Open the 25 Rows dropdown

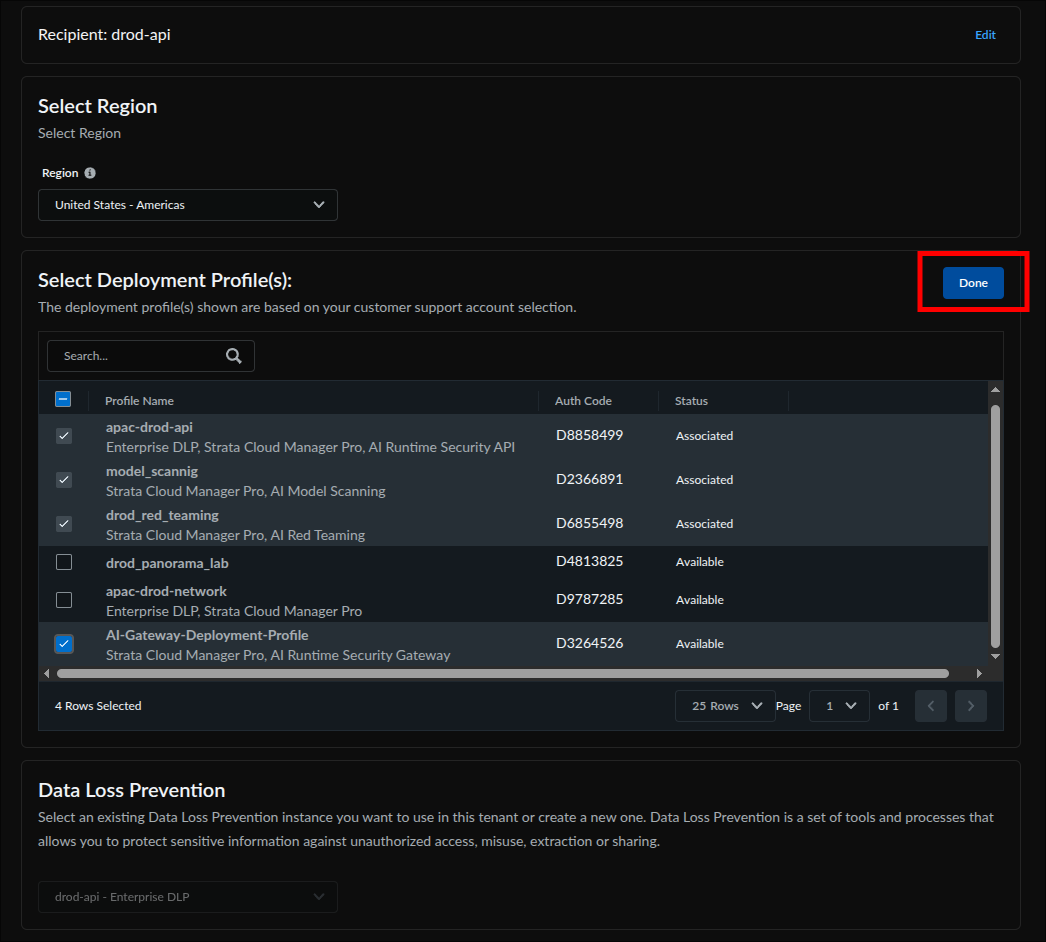[725, 706]
